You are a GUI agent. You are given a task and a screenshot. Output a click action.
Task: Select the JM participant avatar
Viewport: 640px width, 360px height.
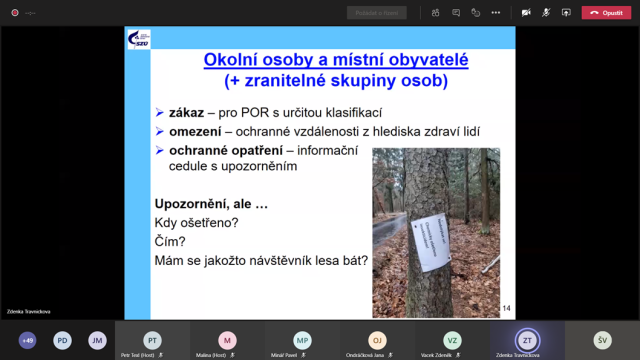(97, 340)
